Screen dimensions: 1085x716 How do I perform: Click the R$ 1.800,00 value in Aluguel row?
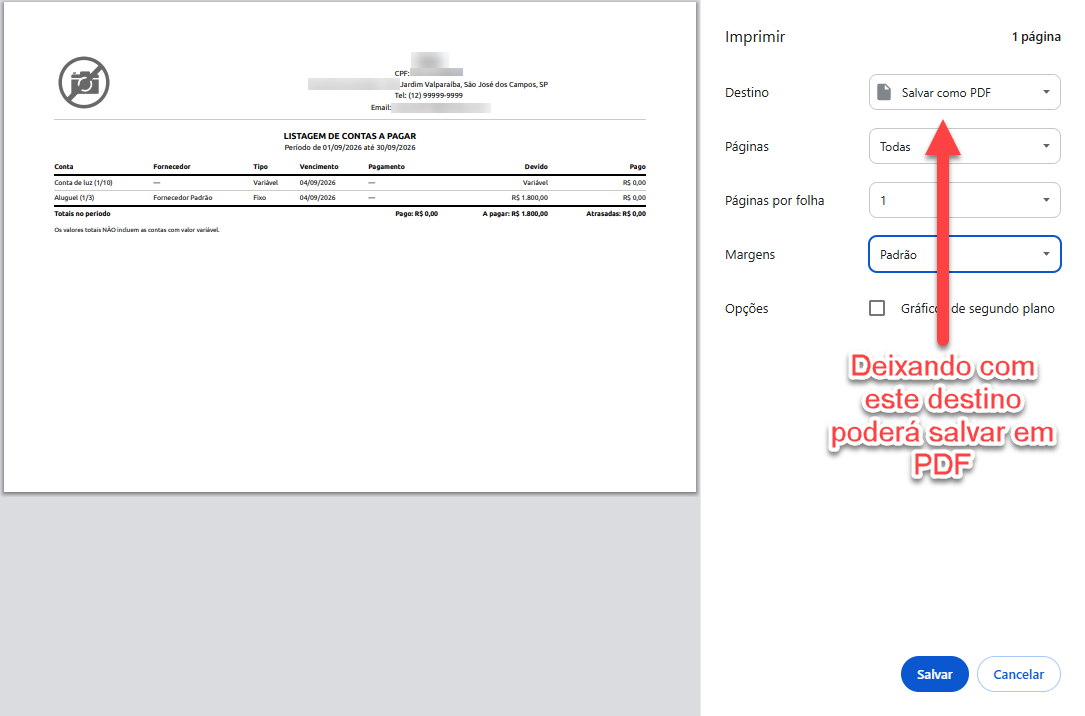click(529, 198)
